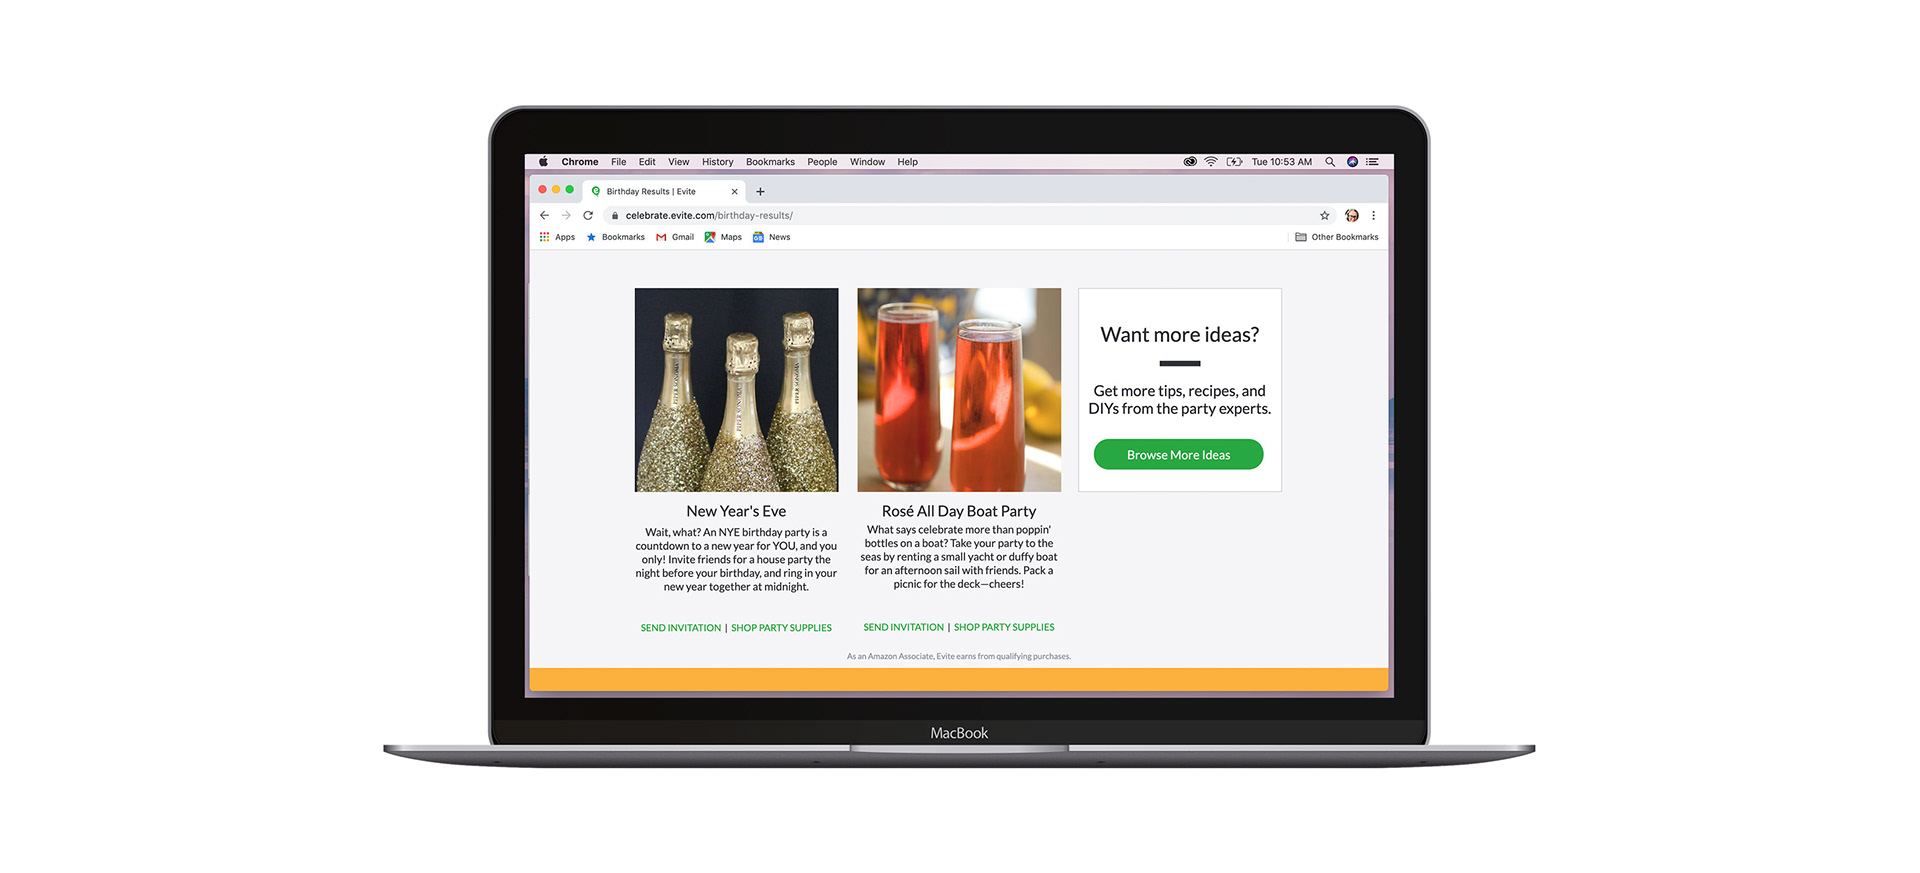Viewport: 1920px width, 873px height.
Task: Click the glitter champagne bottles image
Action: (736, 390)
